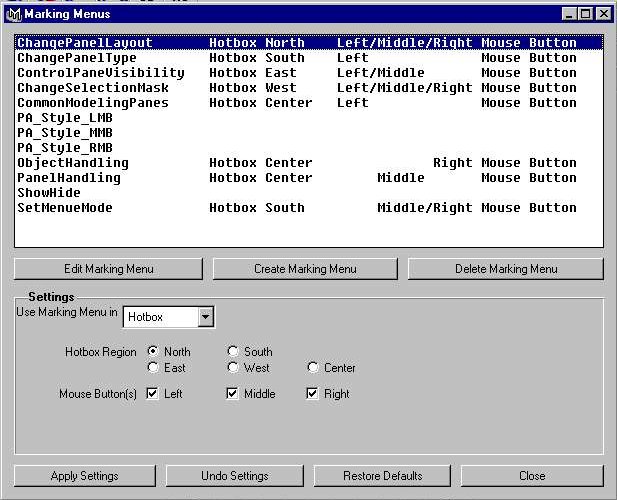The image size is (617, 500).
Task: Click Delete Marking Menu button
Action: pos(506,269)
